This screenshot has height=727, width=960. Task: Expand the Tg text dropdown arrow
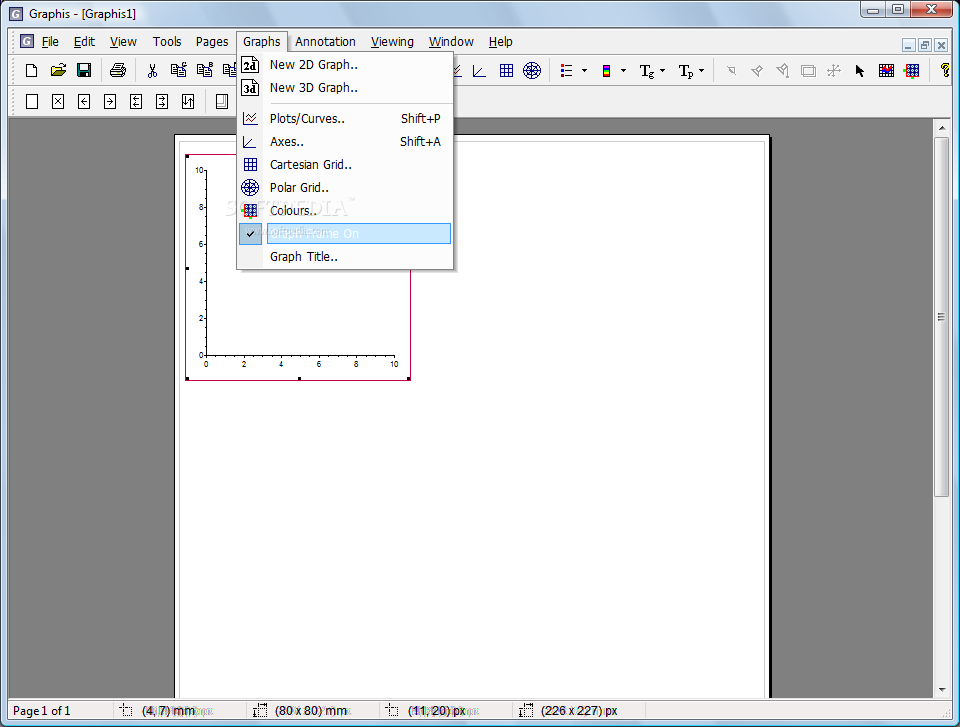662,71
